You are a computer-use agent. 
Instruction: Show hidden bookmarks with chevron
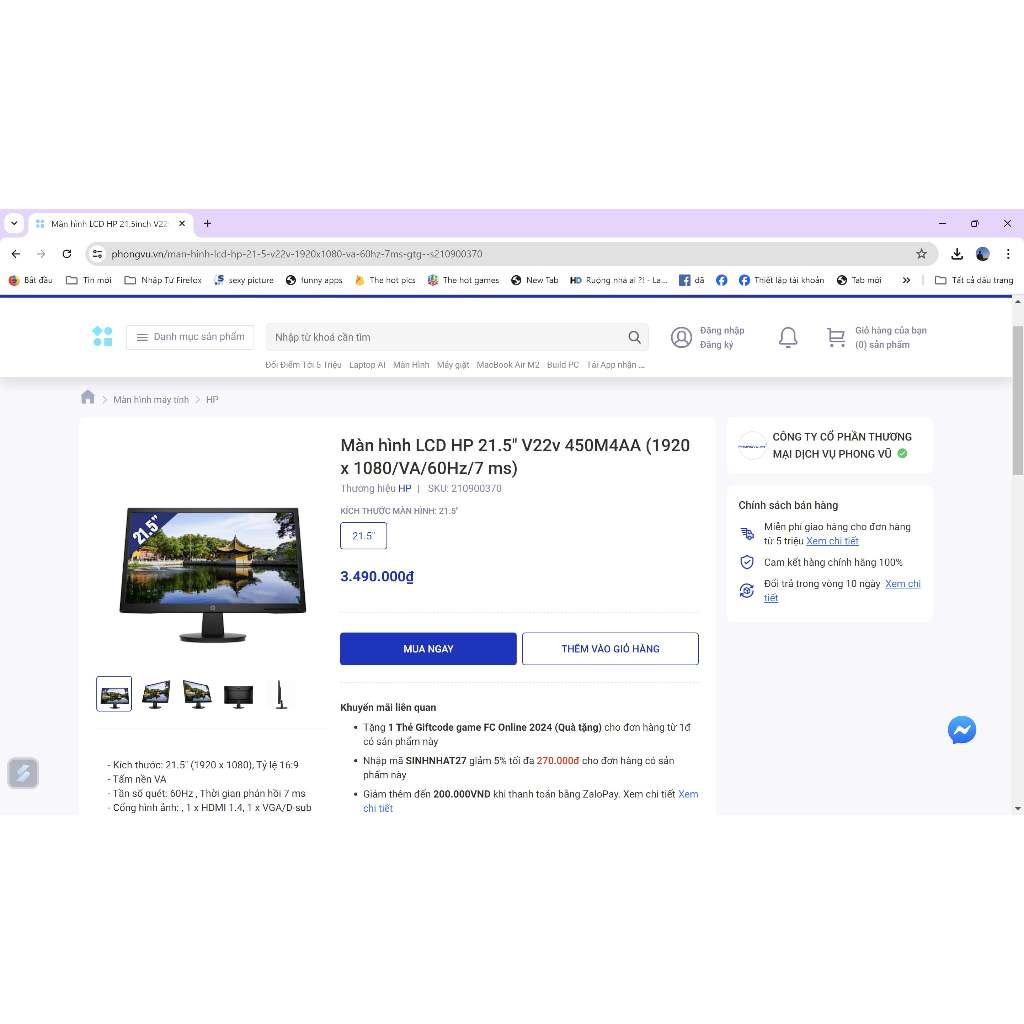(906, 281)
